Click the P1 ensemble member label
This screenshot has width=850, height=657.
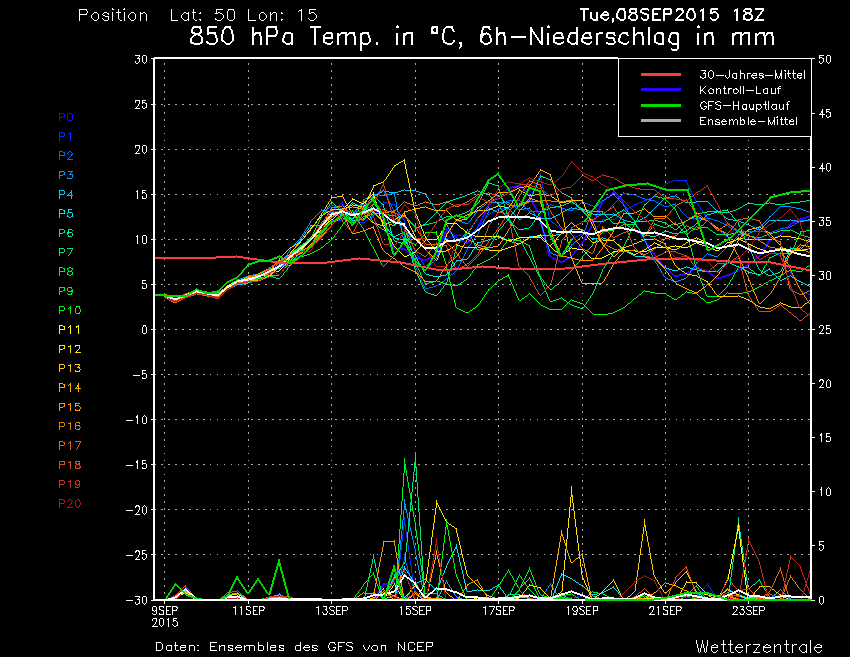(x=65, y=137)
